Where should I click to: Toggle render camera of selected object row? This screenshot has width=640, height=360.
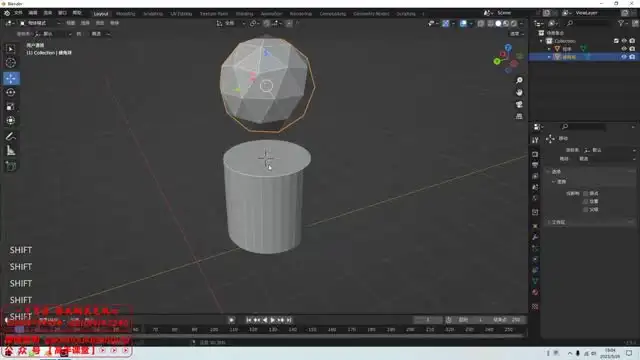(x=632, y=57)
